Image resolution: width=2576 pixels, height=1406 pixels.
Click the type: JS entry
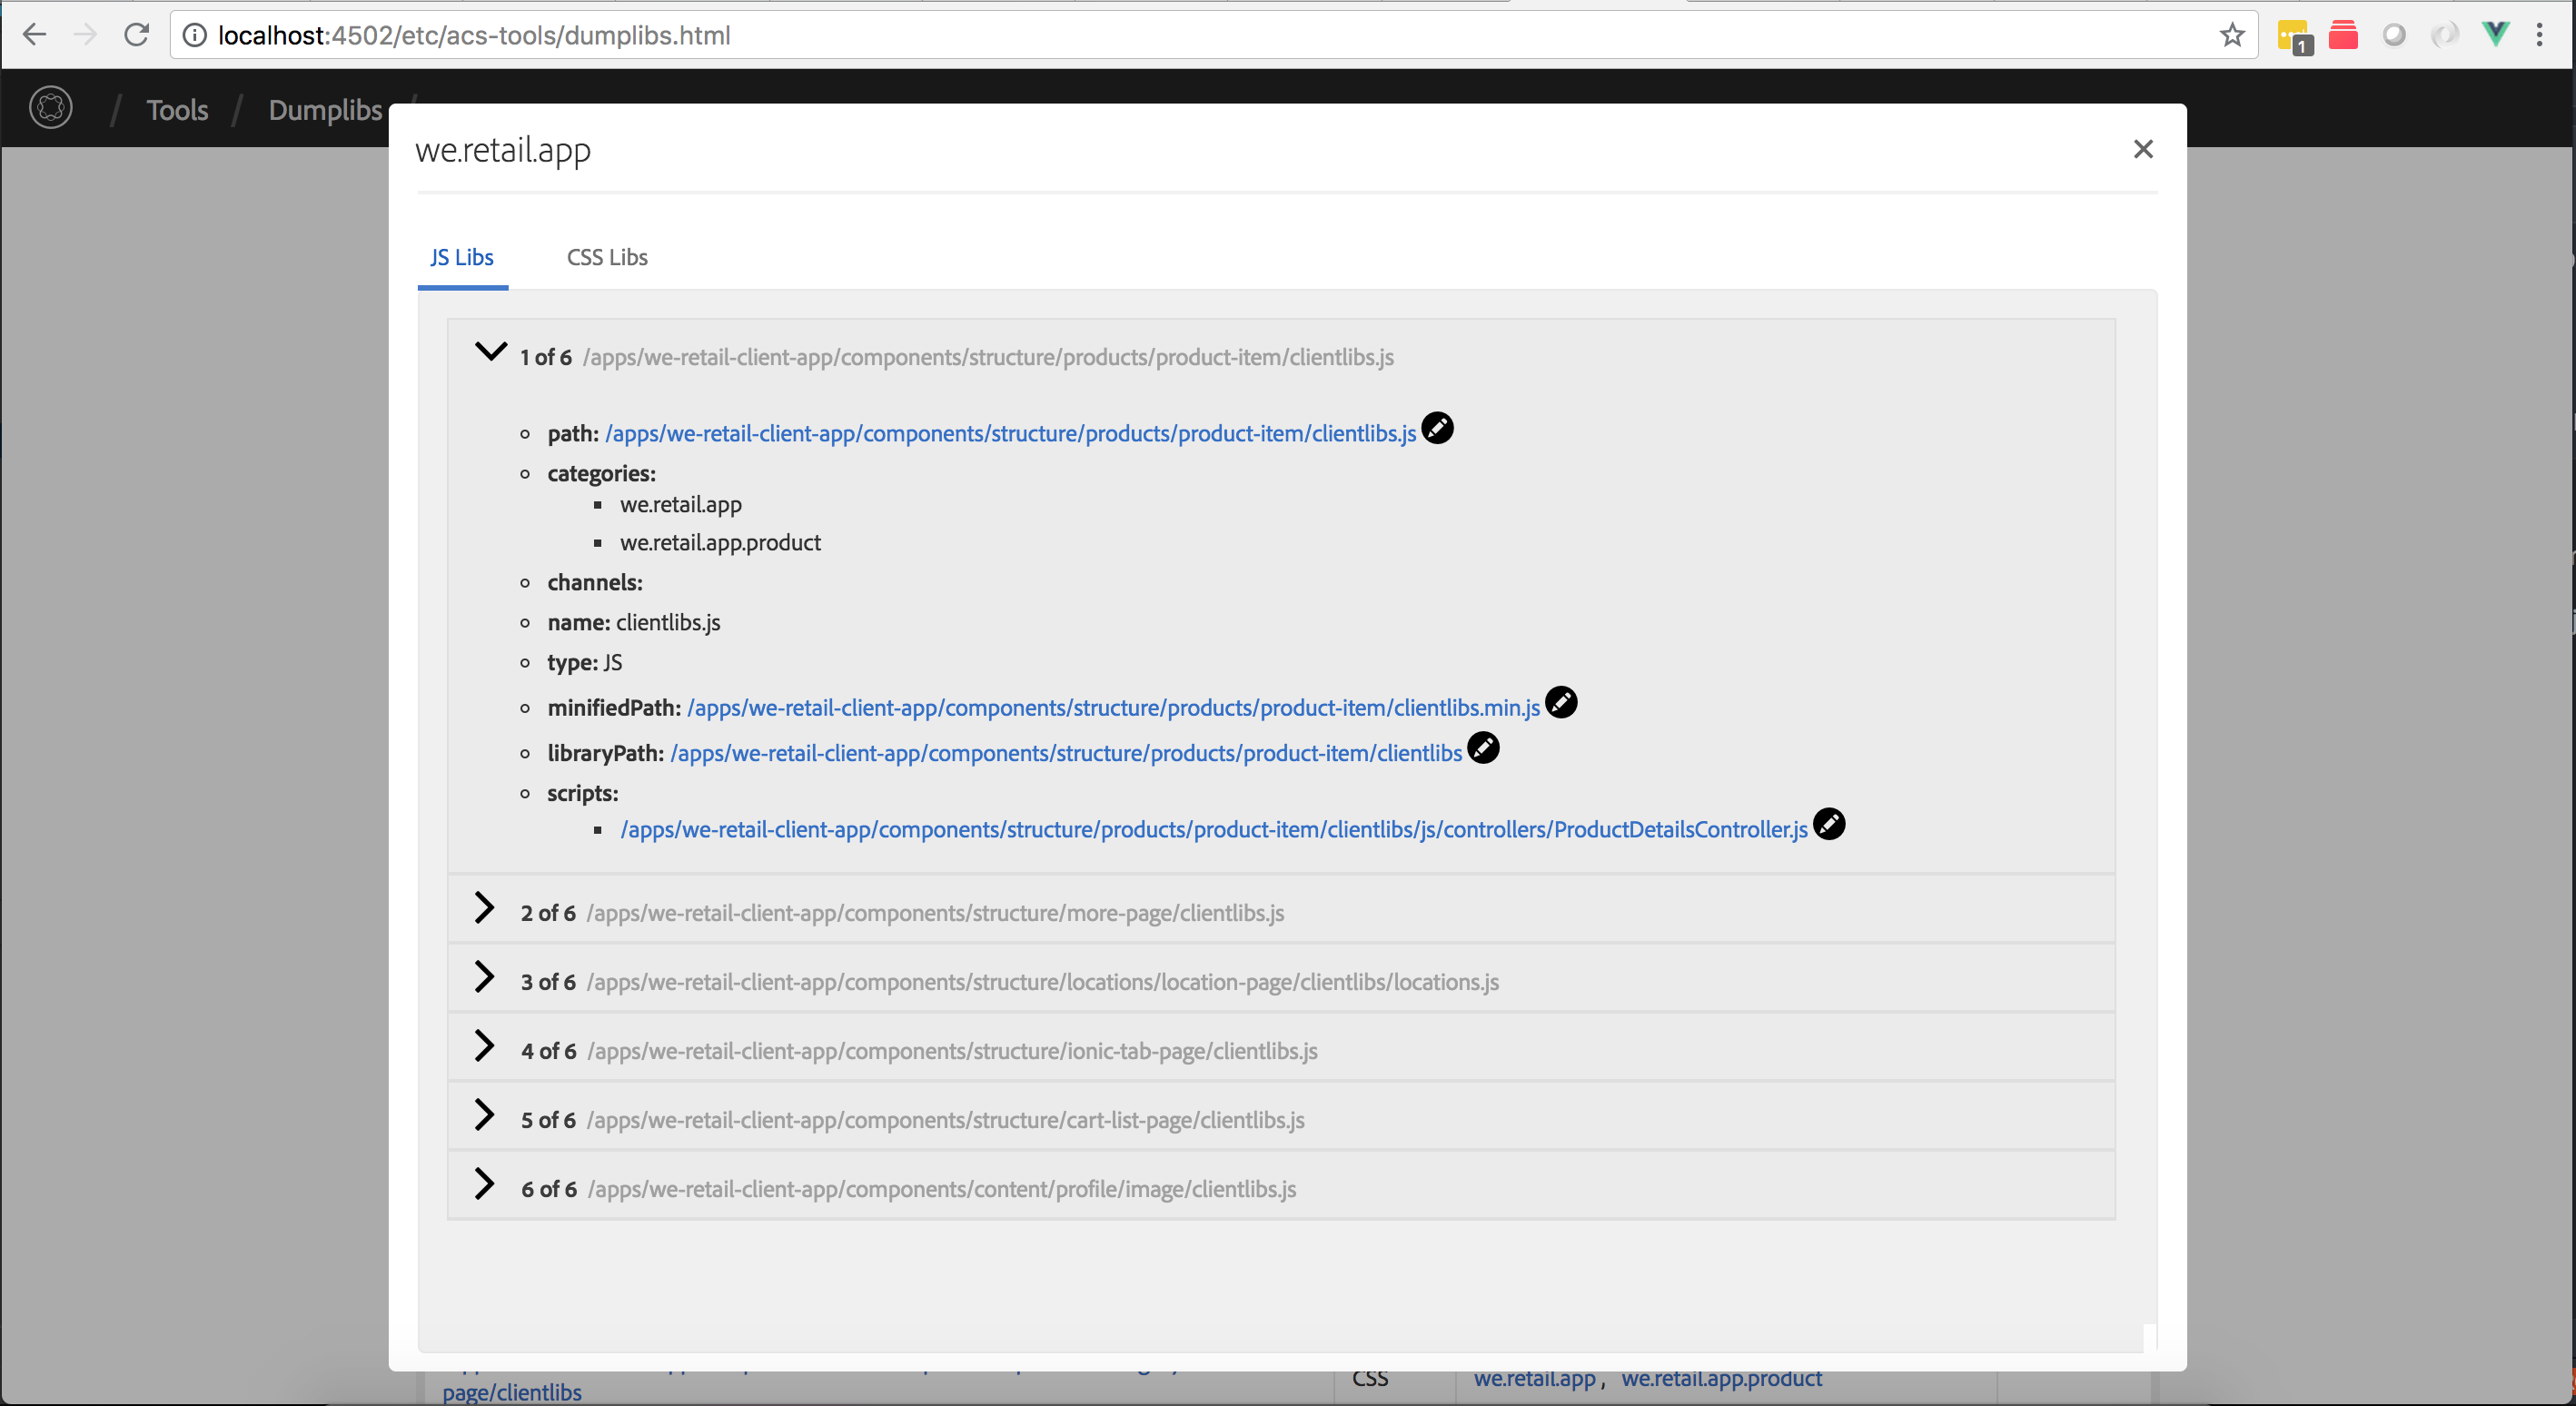tap(585, 663)
